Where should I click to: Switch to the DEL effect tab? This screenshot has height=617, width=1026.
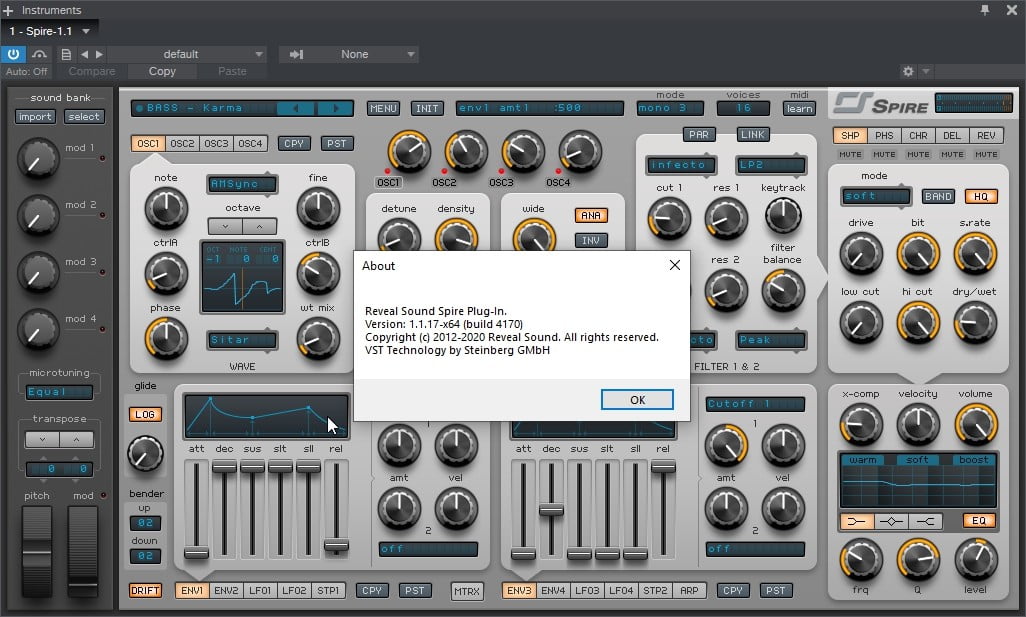click(x=952, y=135)
